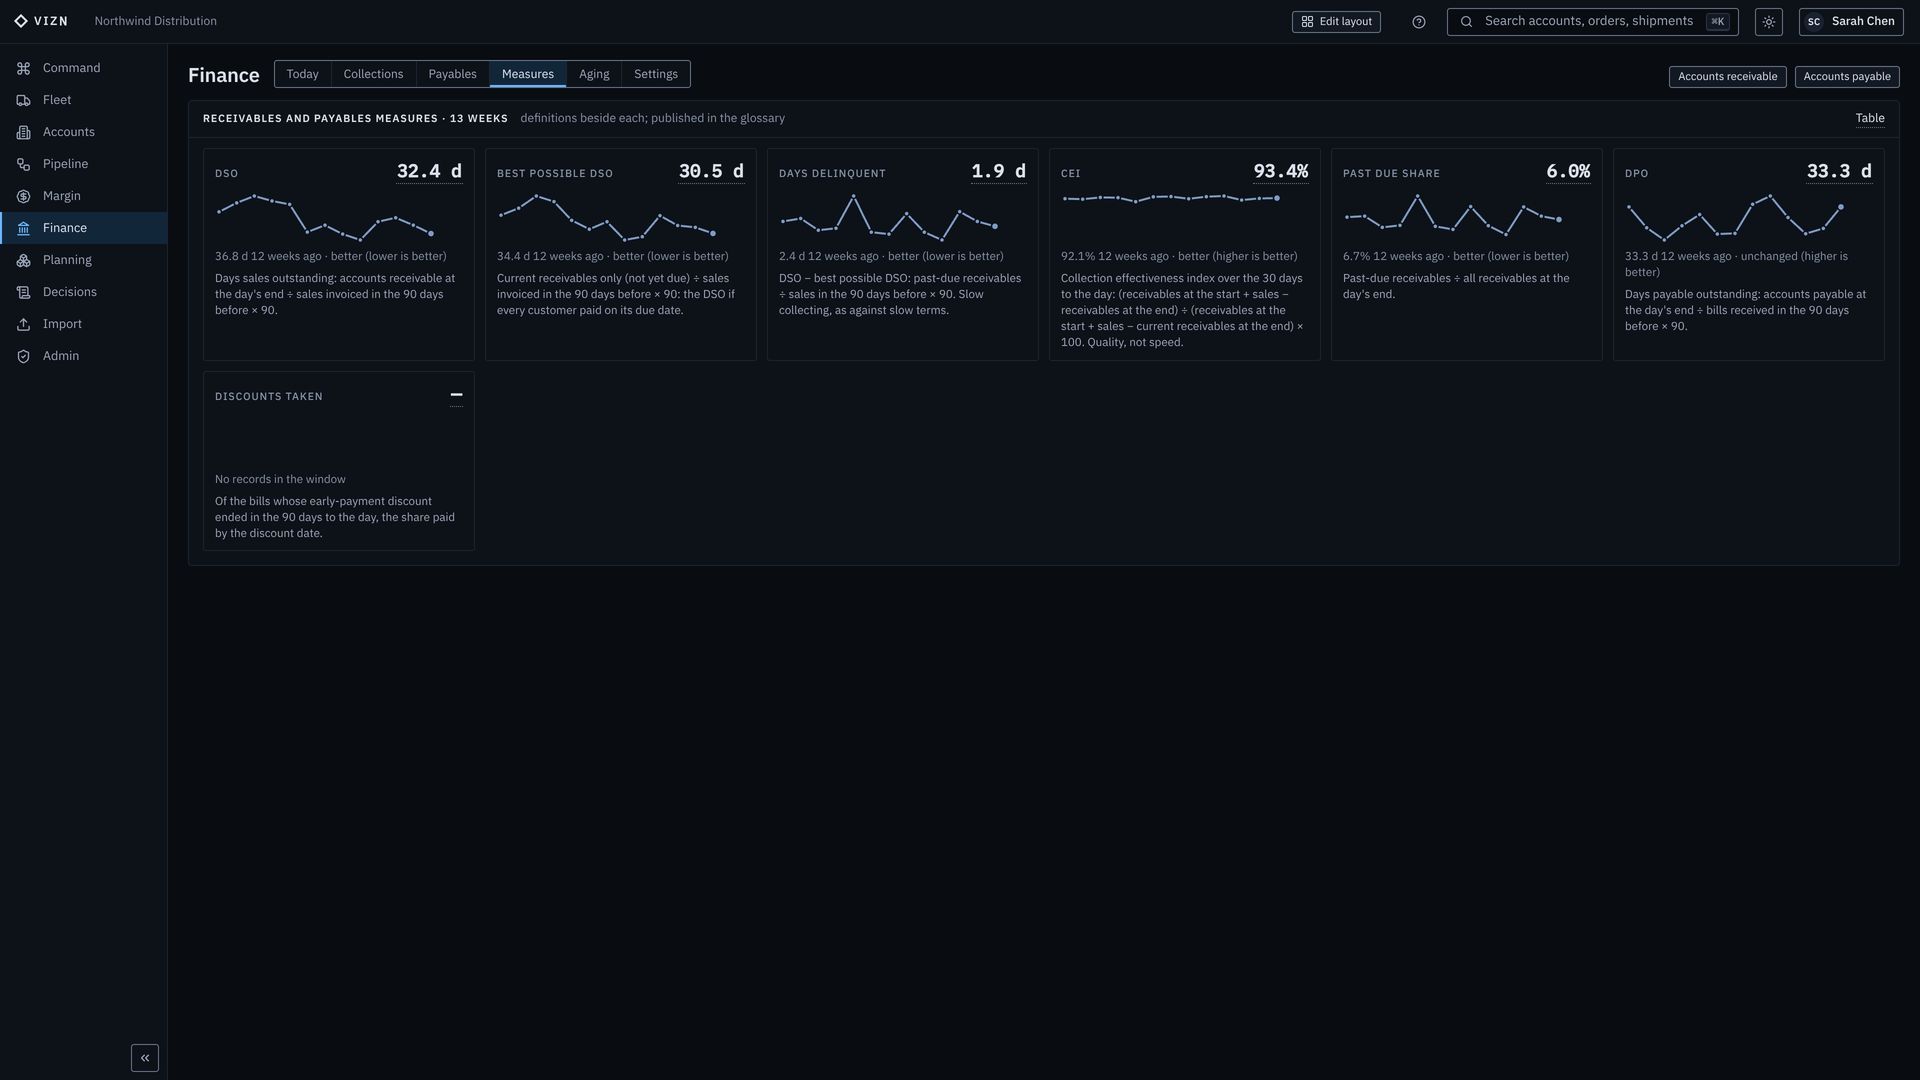Viewport: 1920px width, 1080px height.
Task: Filter by Accounts receivable
Action: tap(1727, 77)
